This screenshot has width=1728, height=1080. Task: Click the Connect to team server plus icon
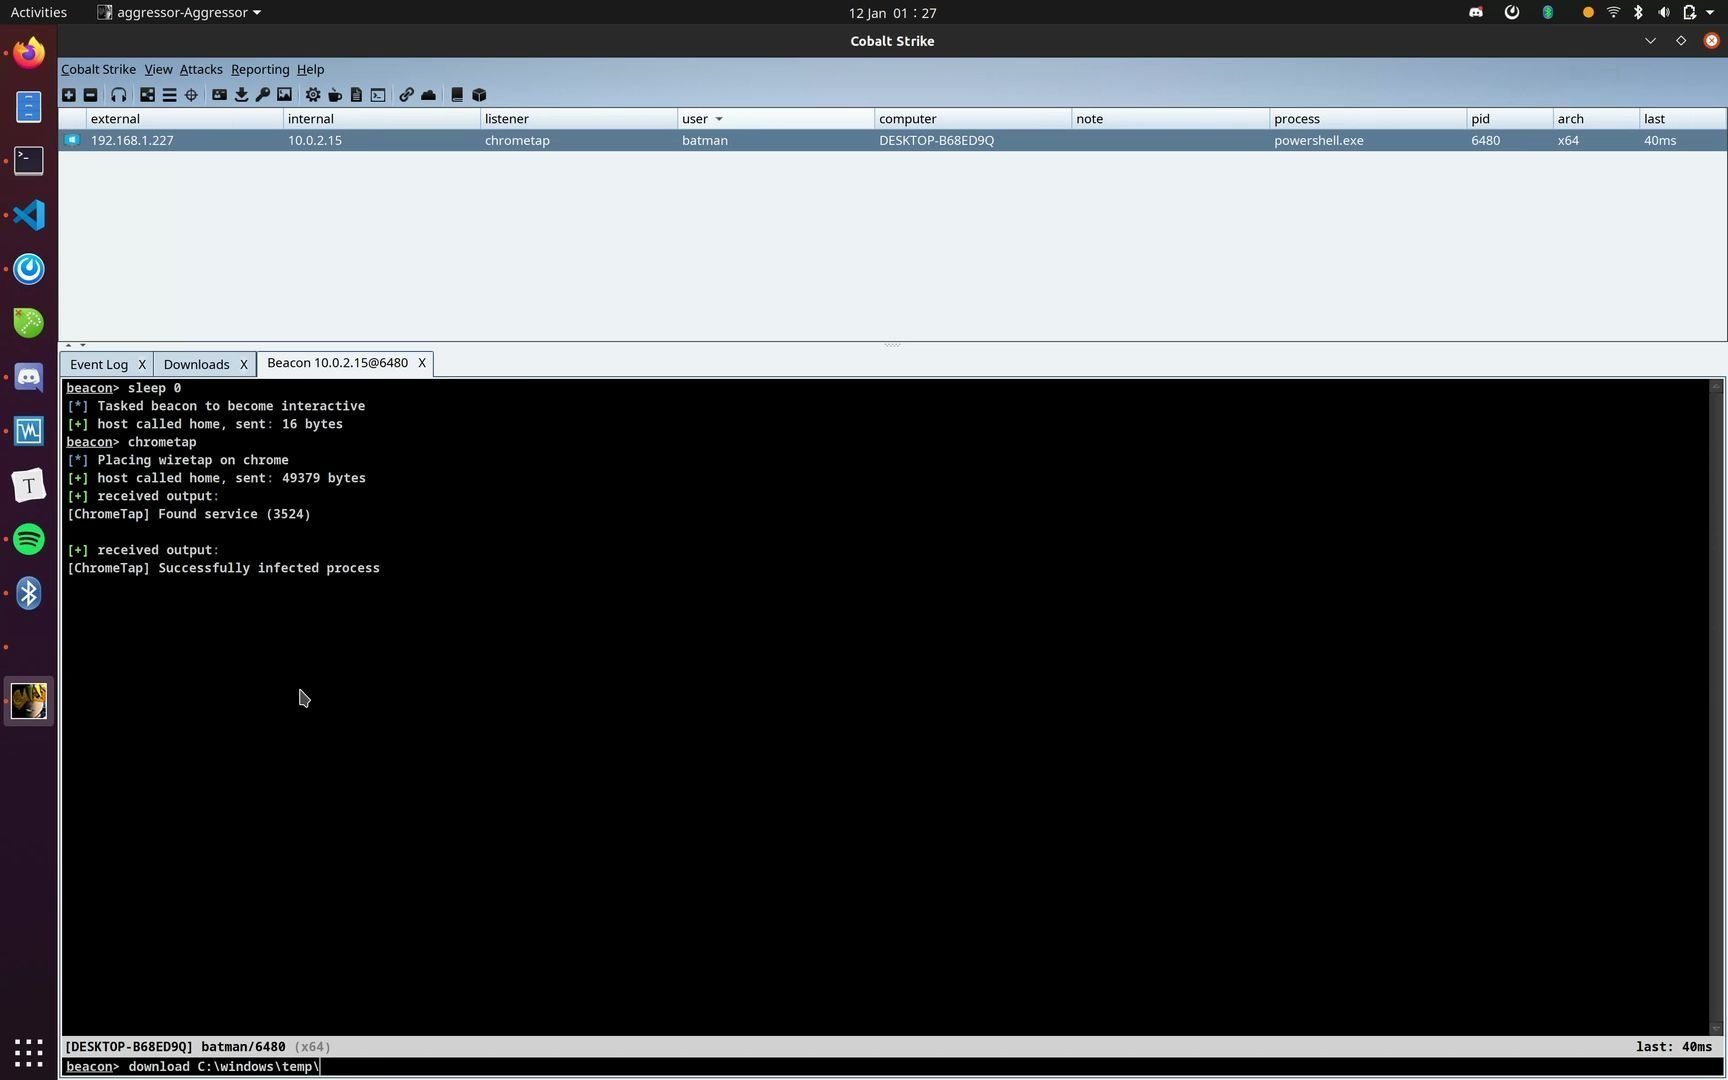pos(68,95)
